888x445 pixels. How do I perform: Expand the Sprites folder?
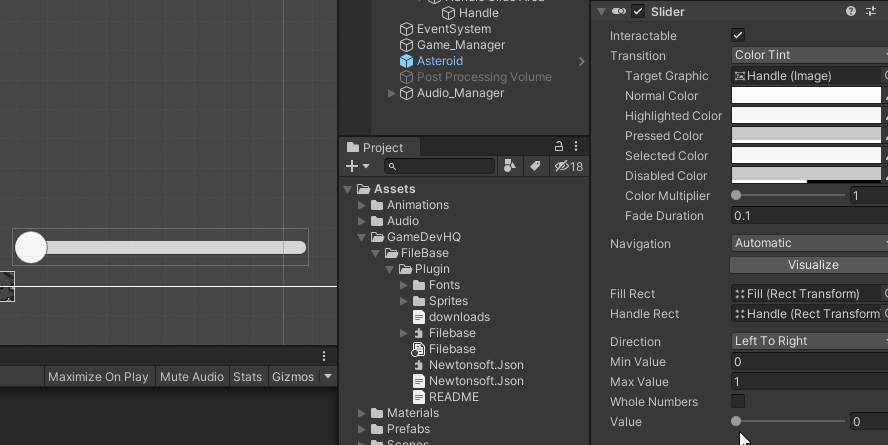click(x=404, y=301)
